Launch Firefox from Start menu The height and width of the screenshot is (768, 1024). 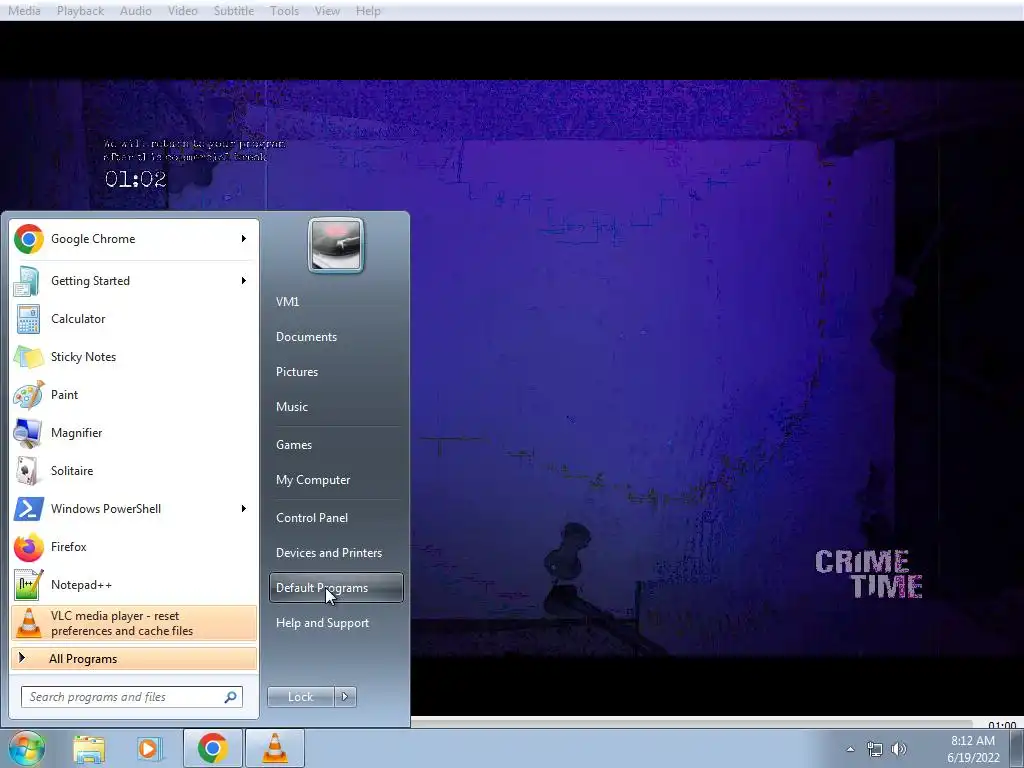(x=134, y=547)
